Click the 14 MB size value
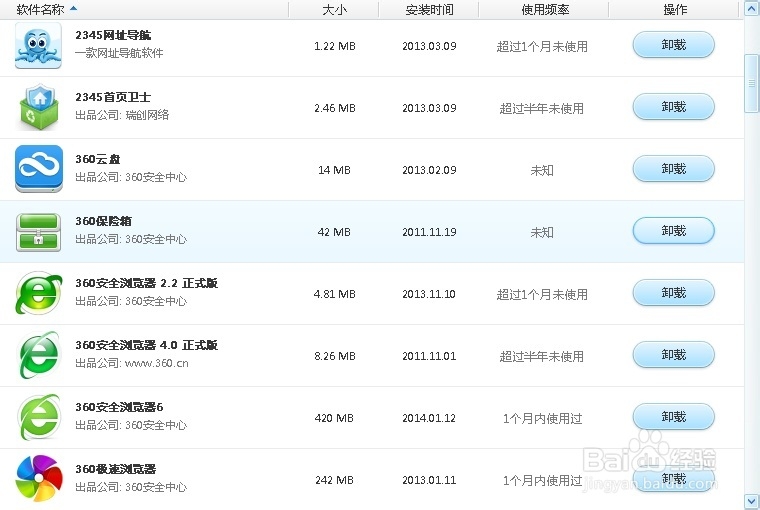 [334, 170]
